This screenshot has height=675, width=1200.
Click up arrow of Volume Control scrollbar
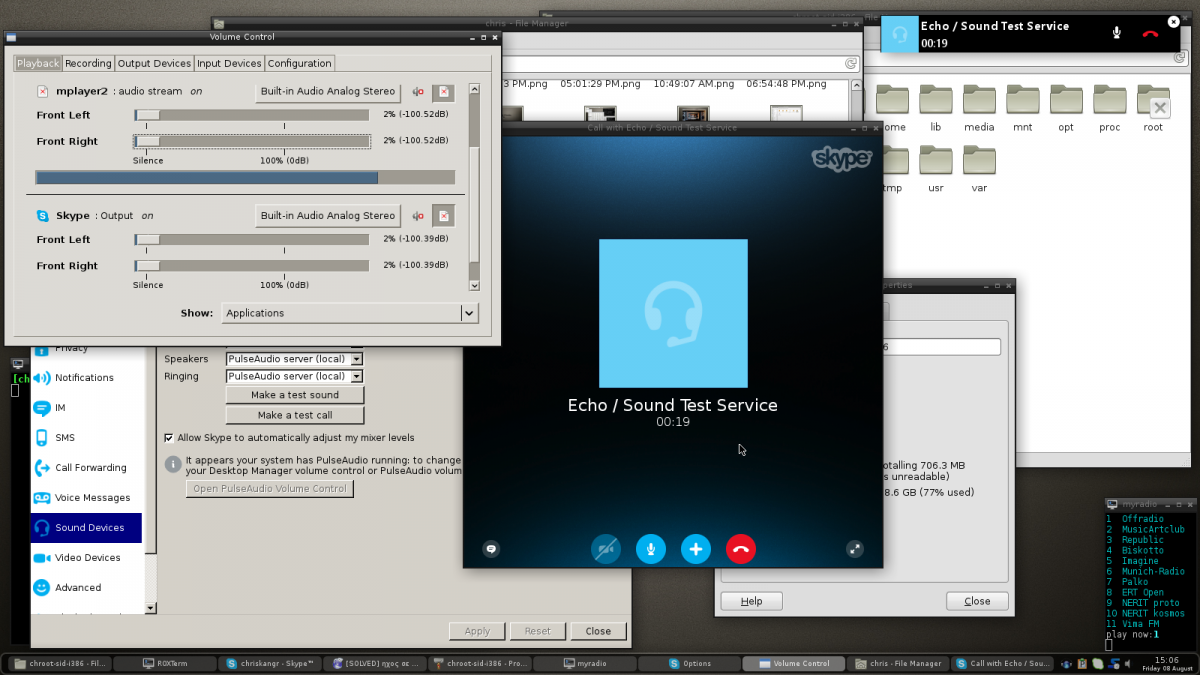[474, 89]
